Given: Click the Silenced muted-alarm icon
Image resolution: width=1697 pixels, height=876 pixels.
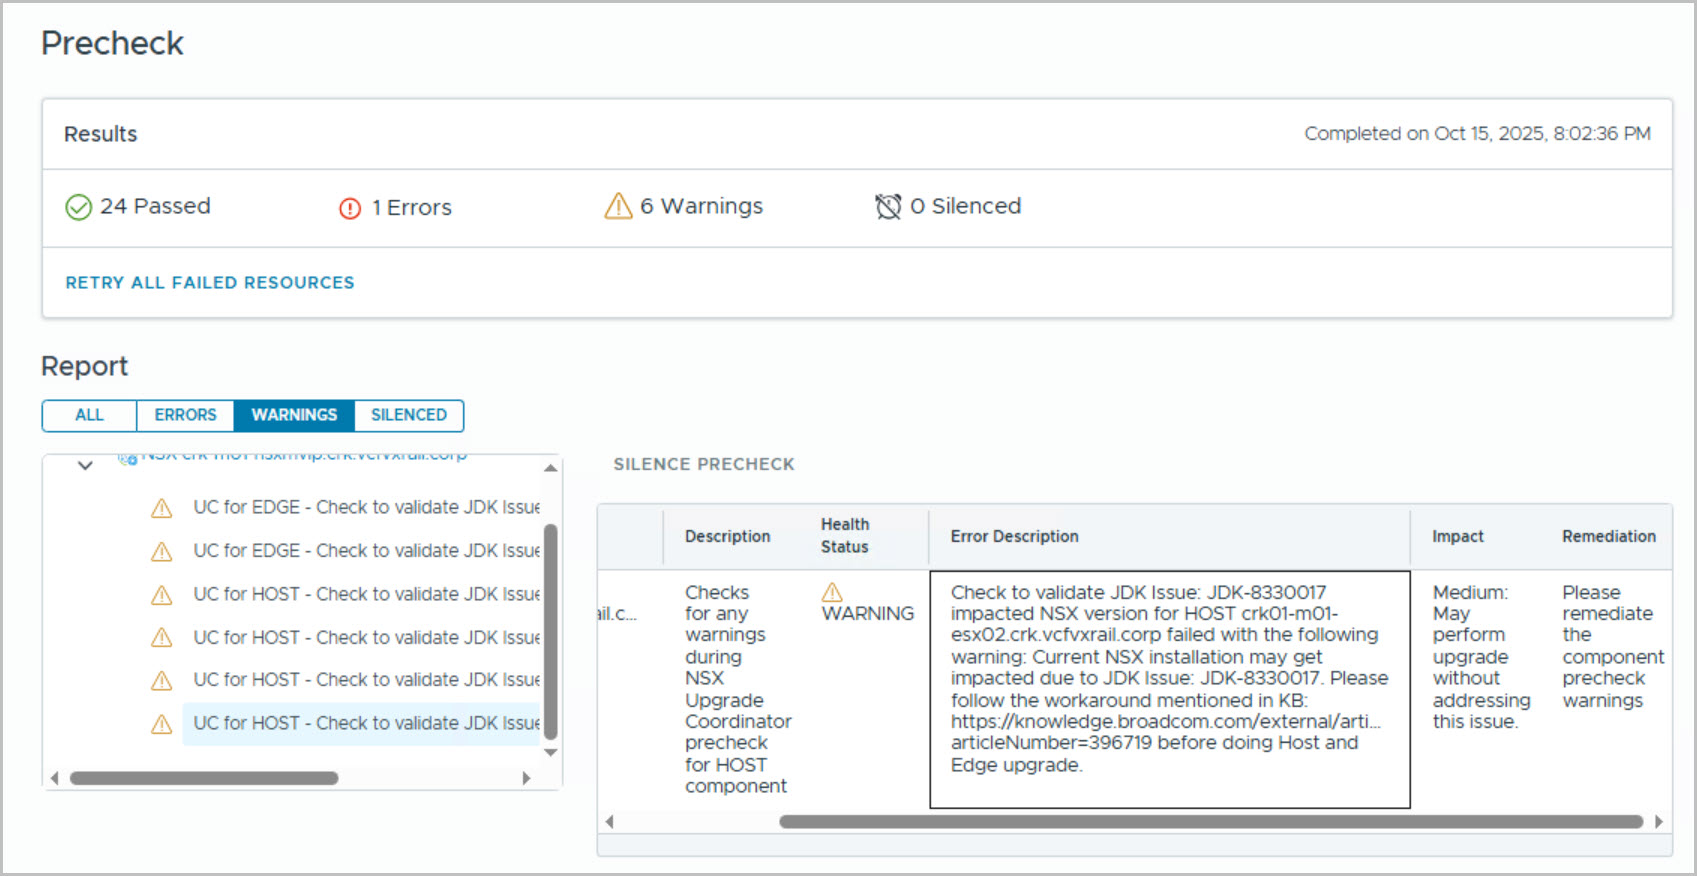Looking at the screenshot, I should tap(888, 207).
